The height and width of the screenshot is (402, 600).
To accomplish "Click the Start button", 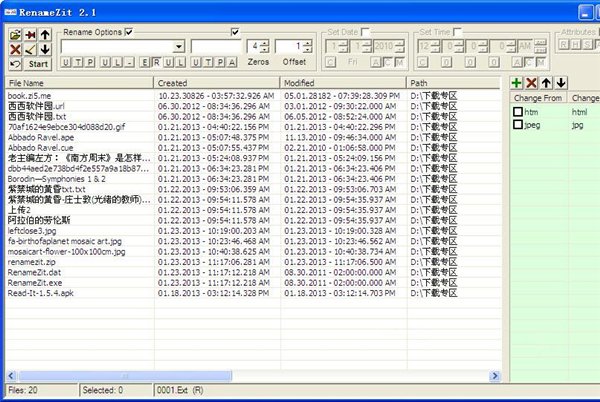I will 38,64.
